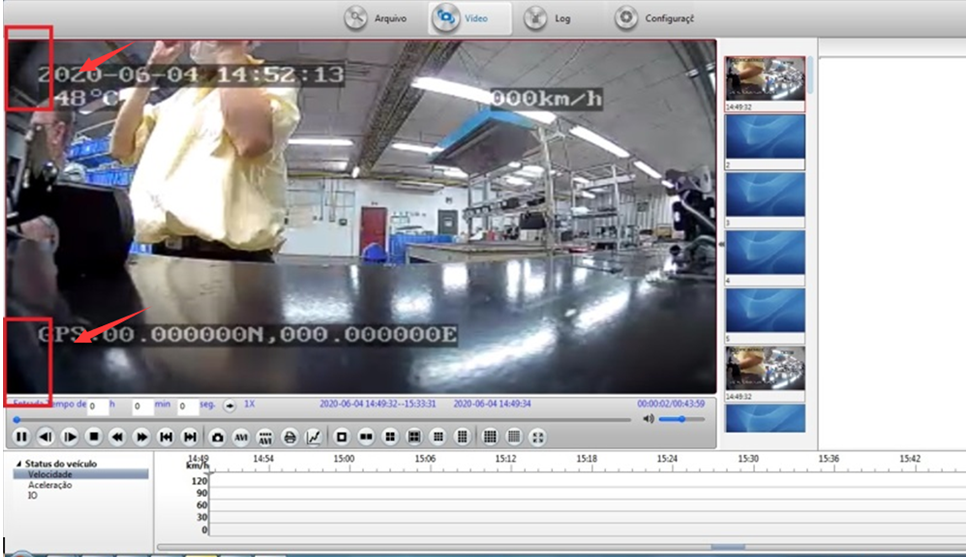Open the chart graph icon
Screen dimensions: 966x557
314,437
